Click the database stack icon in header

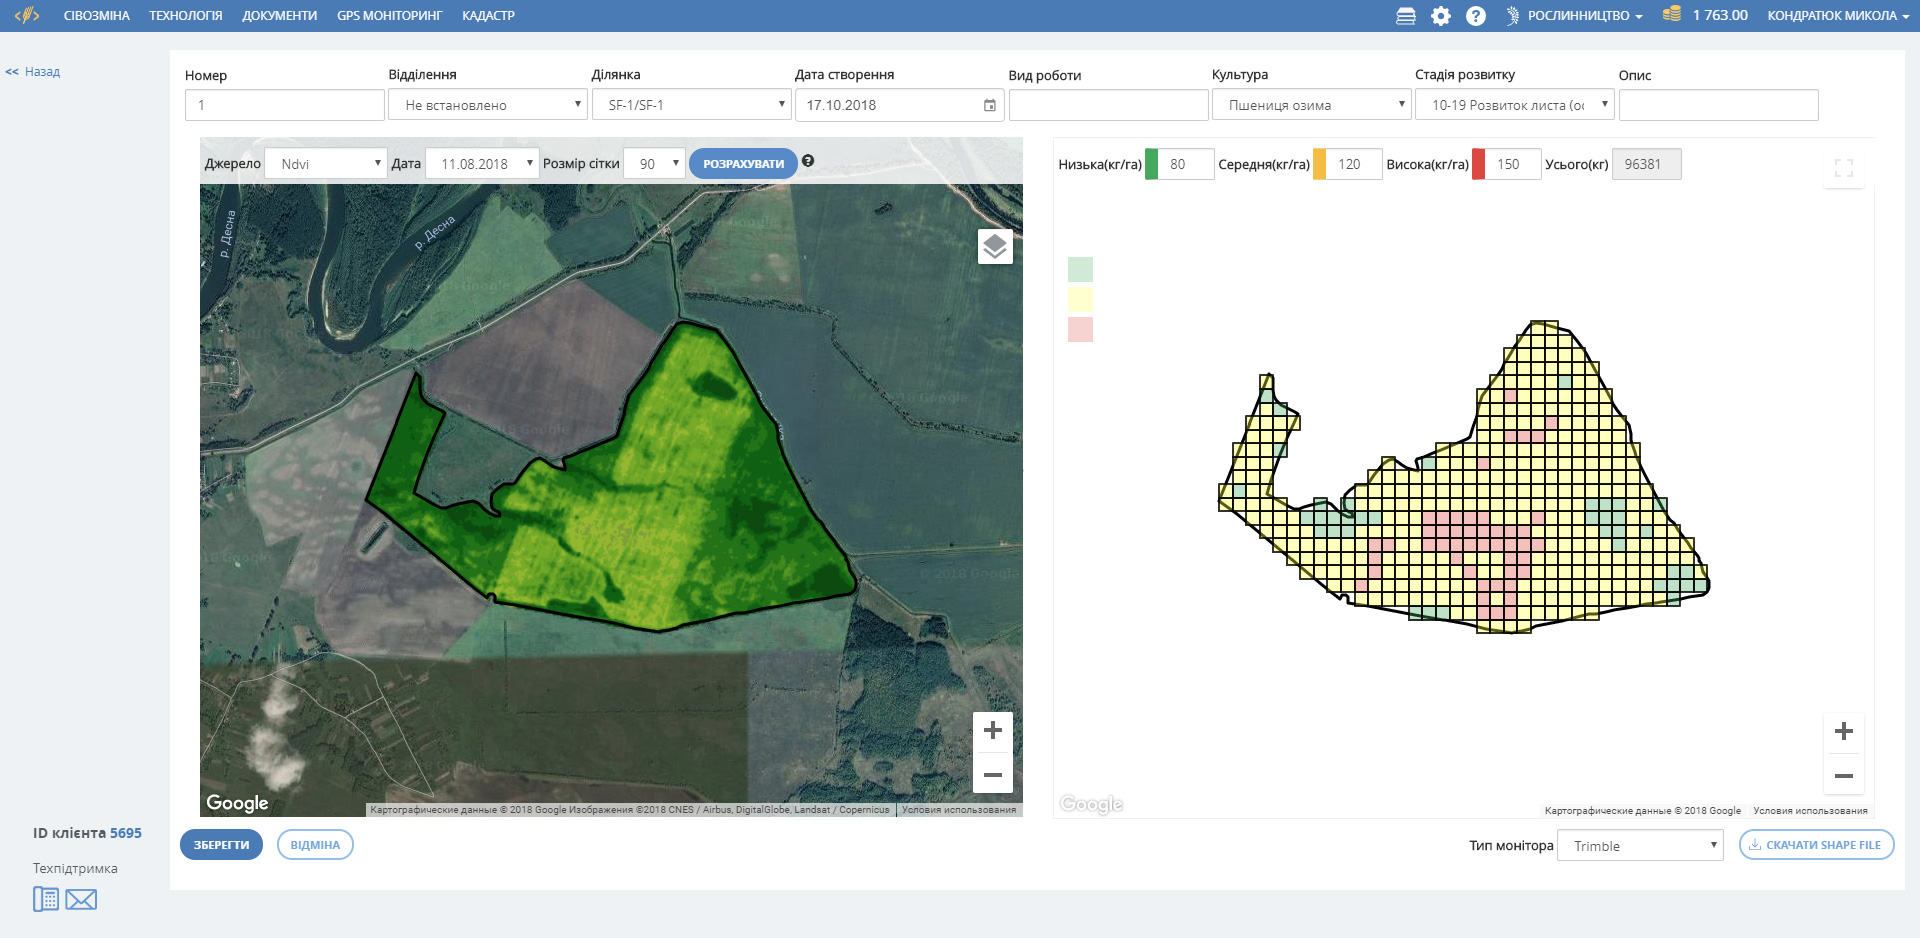coord(1405,16)
